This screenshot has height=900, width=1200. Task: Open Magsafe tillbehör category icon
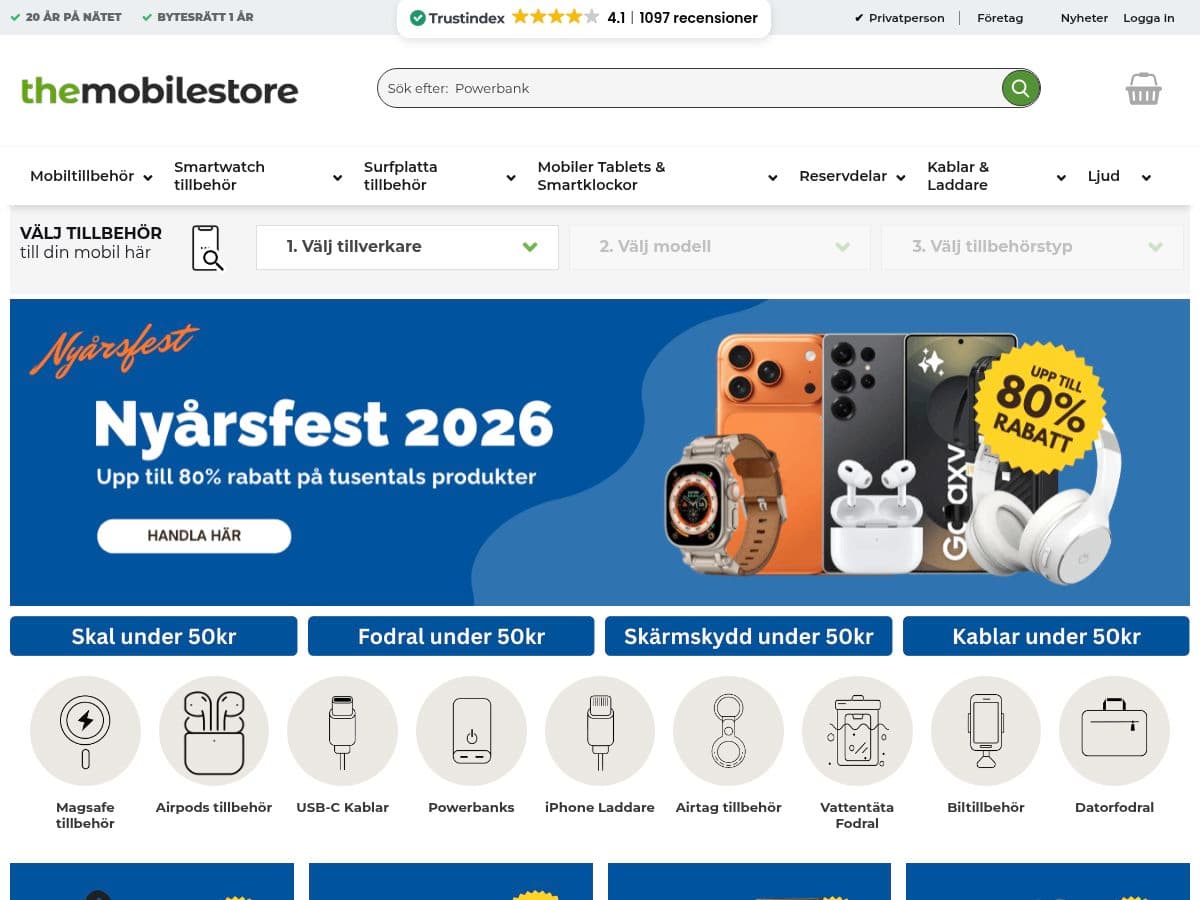[85, 731]
